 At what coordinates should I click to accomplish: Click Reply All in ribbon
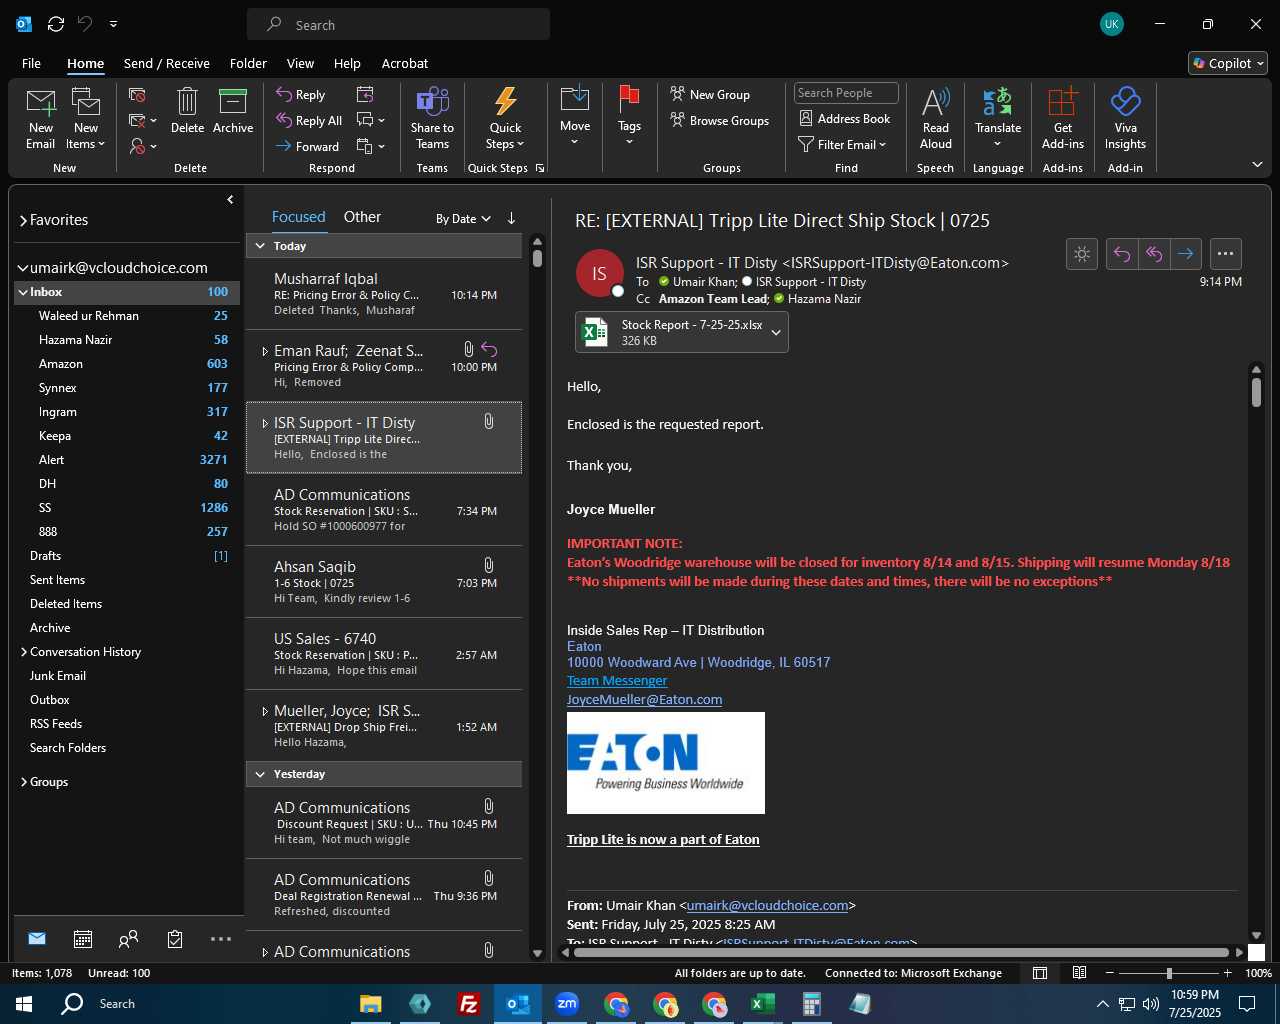point(309,120)
